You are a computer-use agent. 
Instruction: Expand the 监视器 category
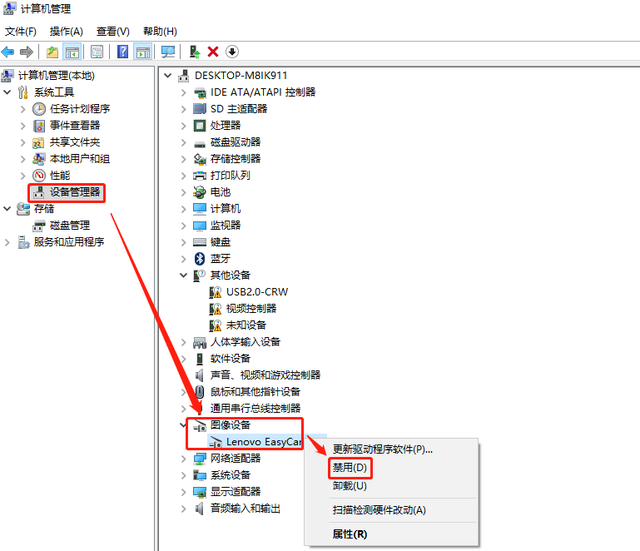point(184,225)
